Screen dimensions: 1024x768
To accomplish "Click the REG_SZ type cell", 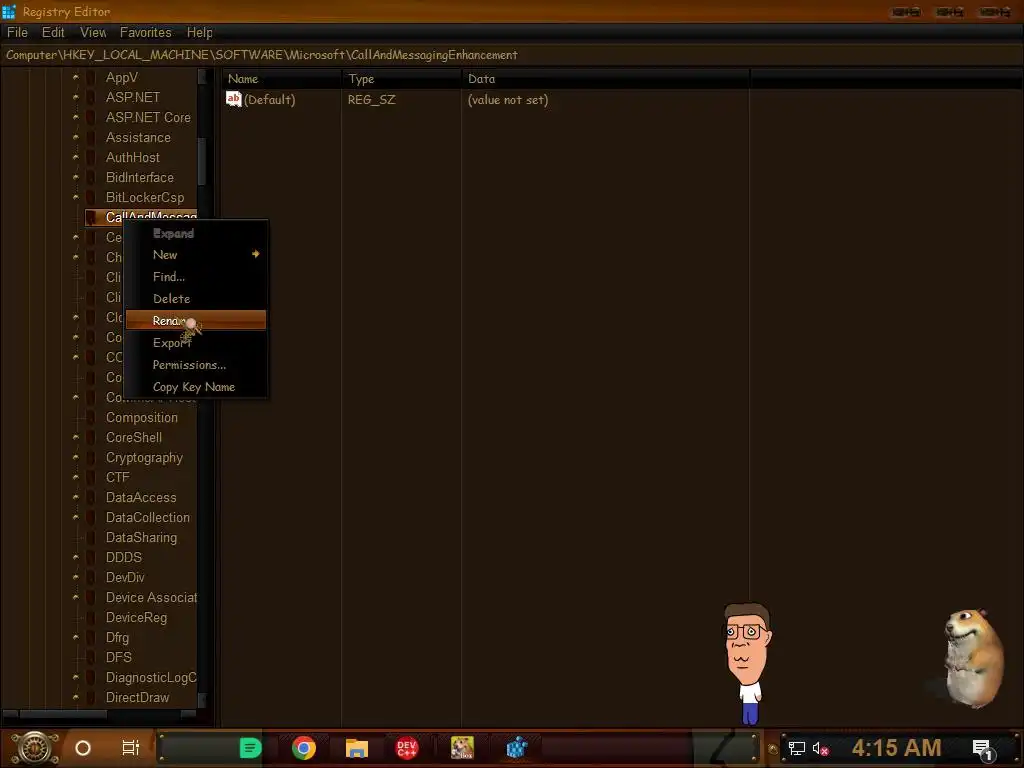I will coord(372,100).
